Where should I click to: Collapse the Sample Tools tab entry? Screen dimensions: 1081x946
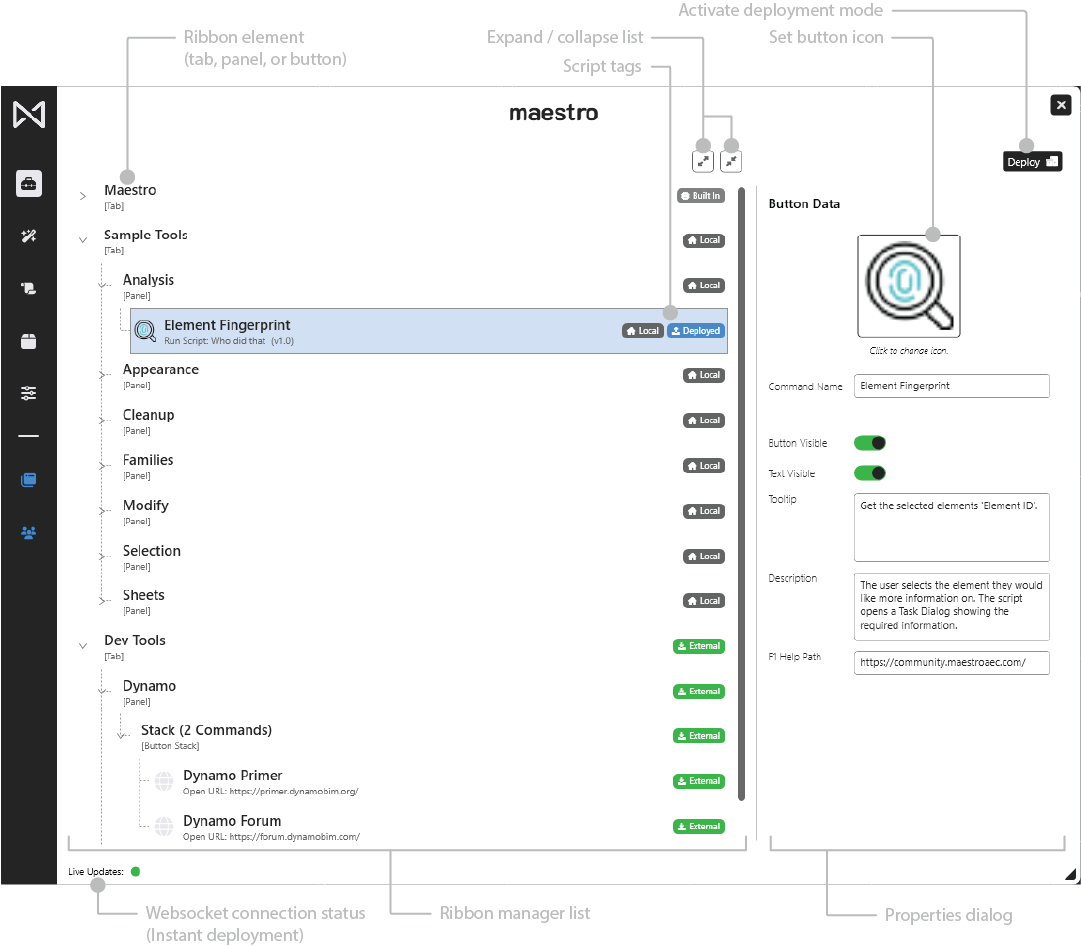pyautogui.click(x=83, y=241)
